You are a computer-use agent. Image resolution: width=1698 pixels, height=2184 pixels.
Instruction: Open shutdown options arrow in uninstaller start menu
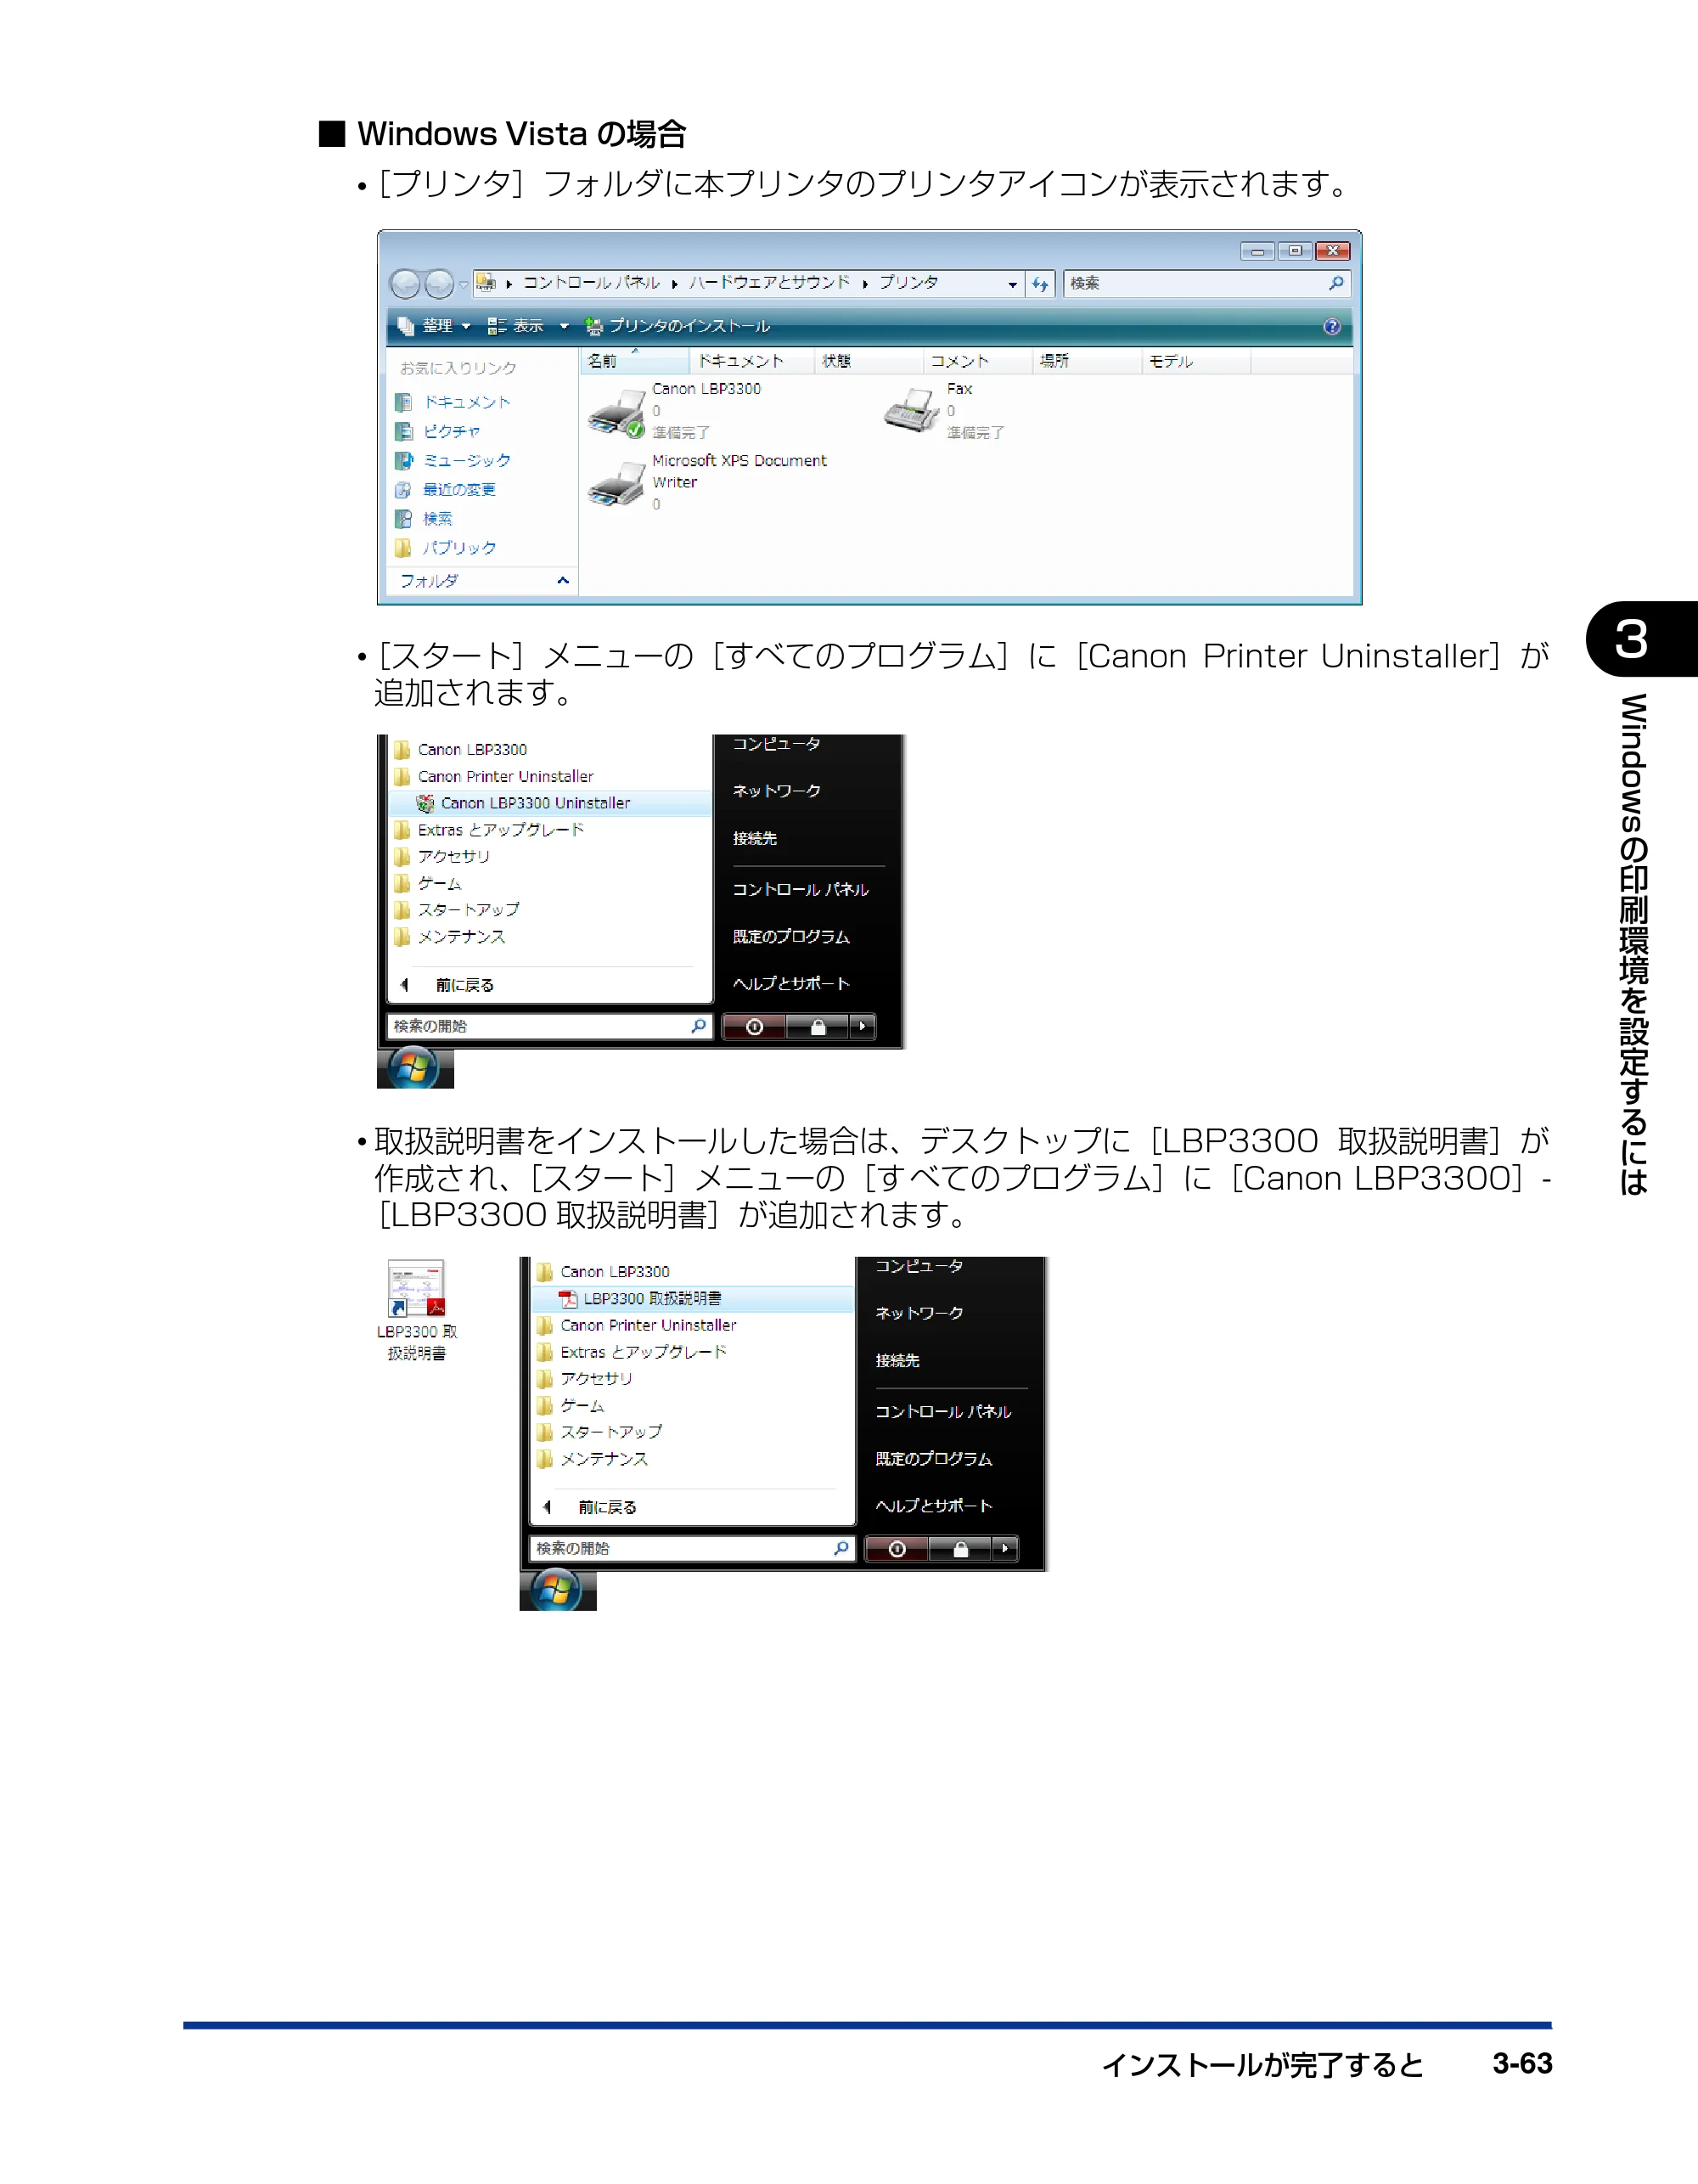point(862,1027)
